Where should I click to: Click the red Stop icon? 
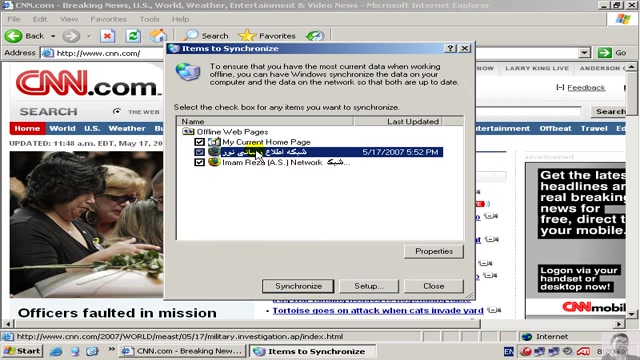pos(107,36)
